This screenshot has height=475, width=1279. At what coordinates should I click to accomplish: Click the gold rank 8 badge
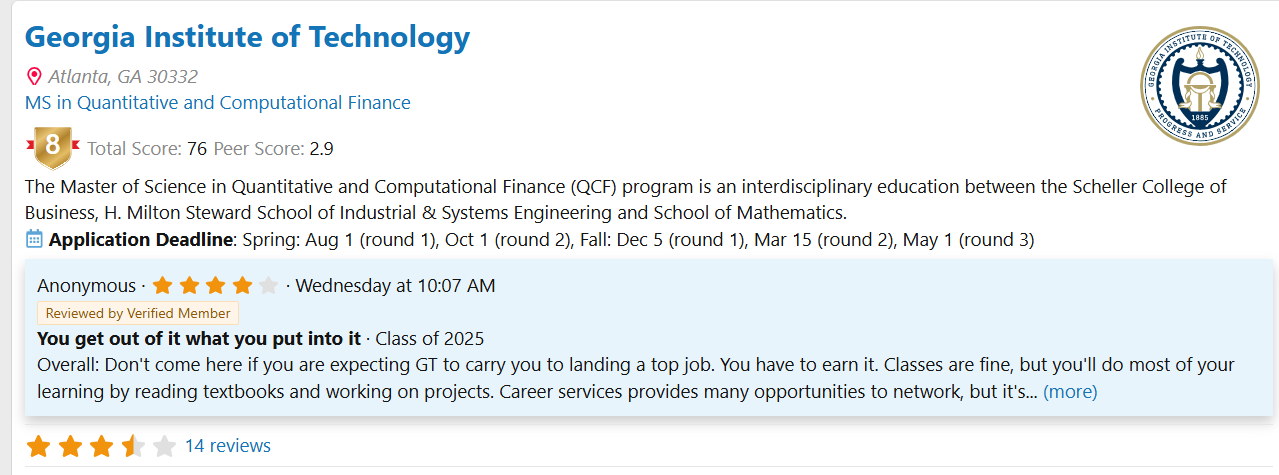(53, 148)
